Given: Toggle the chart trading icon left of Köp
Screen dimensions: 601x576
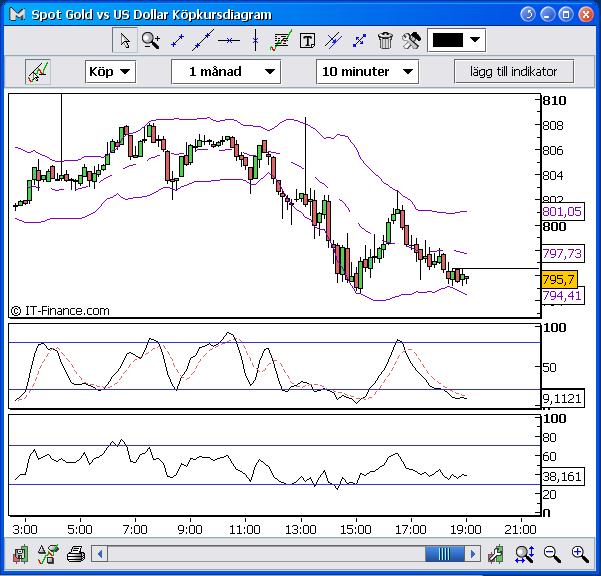Looking at the screenshot, I should click(39, 71).
